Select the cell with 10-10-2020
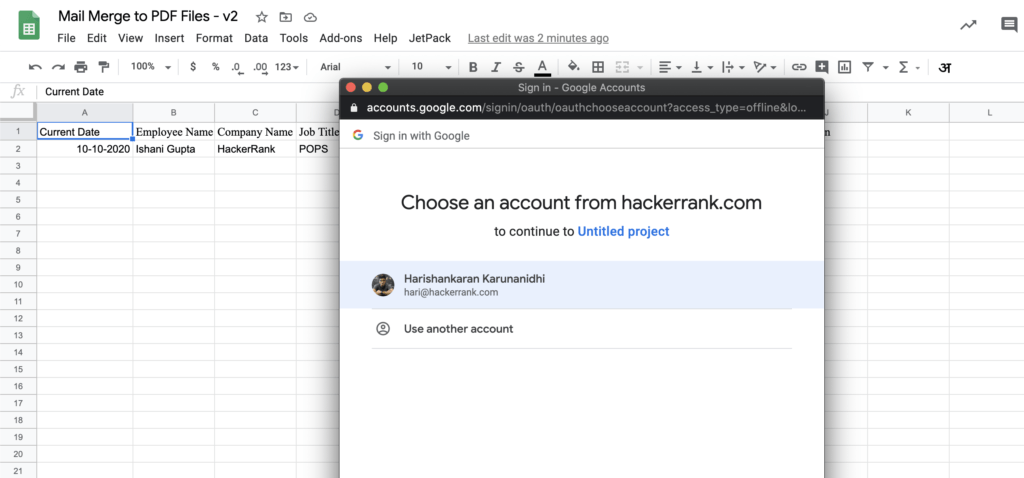The image size is (1024, 478). 85,149
